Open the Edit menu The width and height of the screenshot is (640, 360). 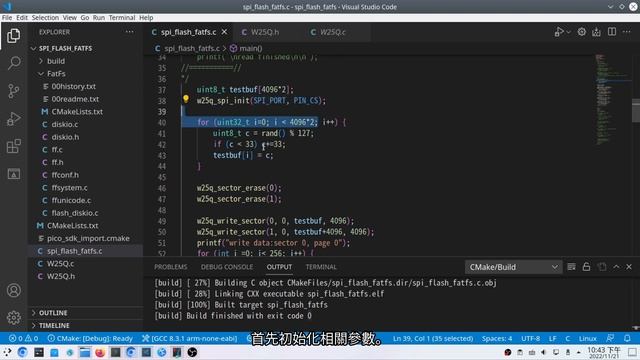click(22, 18)
